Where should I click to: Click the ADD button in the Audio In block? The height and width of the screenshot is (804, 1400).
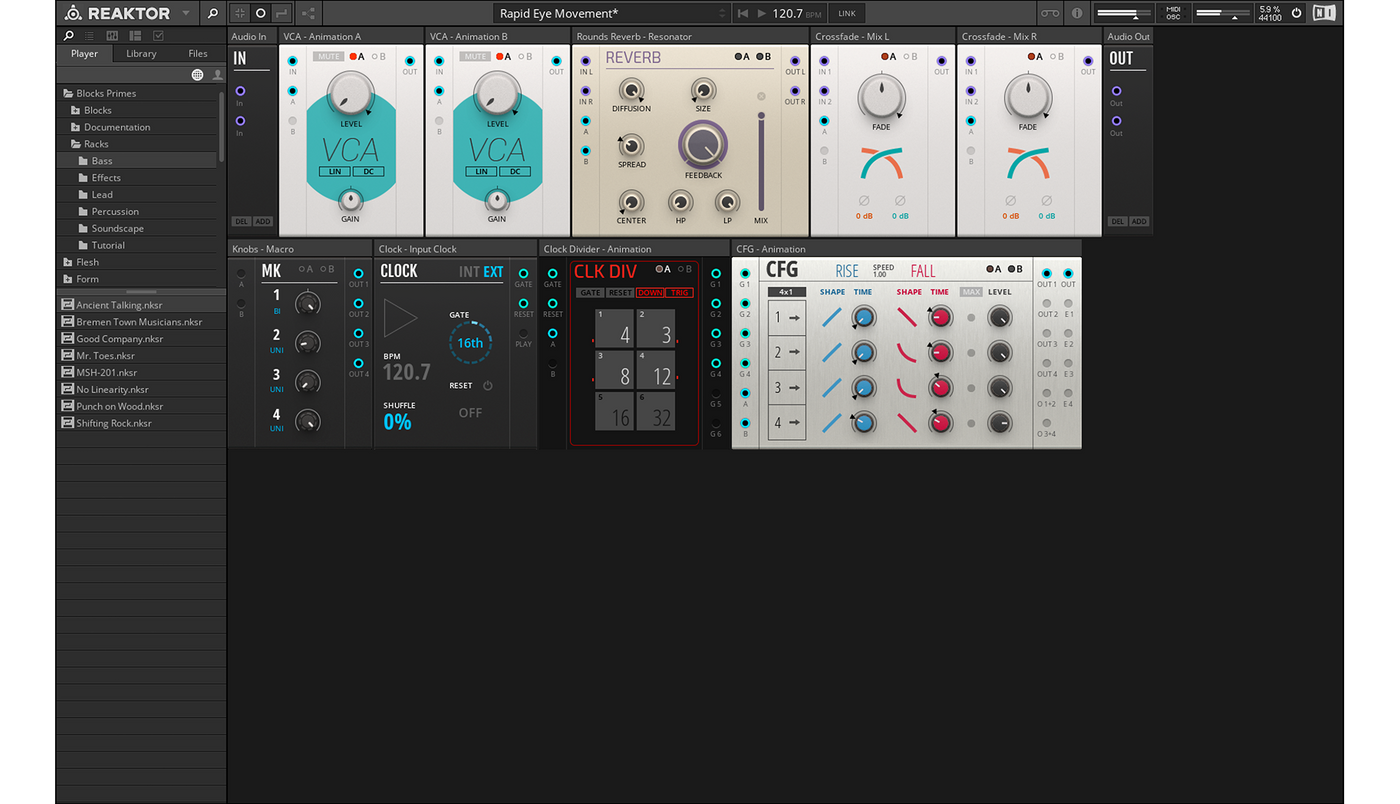pyautogui.click(x=262, y=221)
